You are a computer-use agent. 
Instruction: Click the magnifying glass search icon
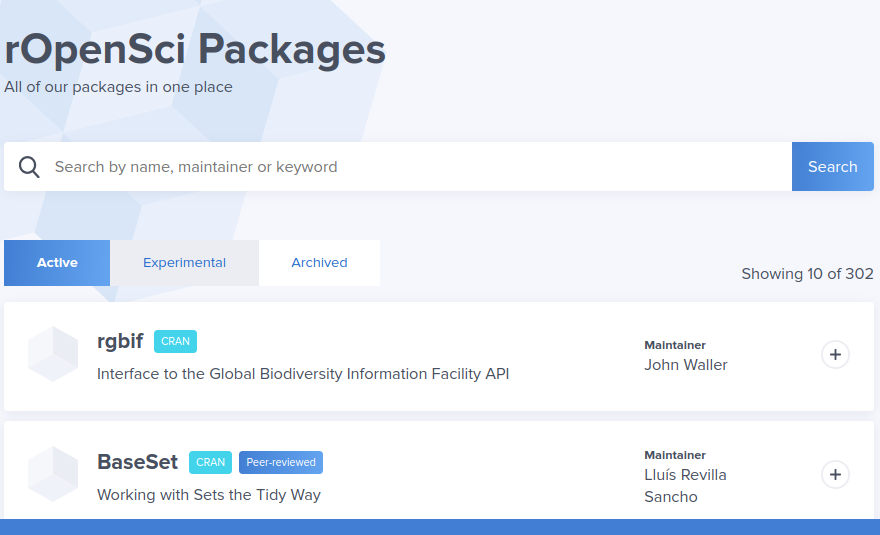pyautogui.click(x=29, y=167)
